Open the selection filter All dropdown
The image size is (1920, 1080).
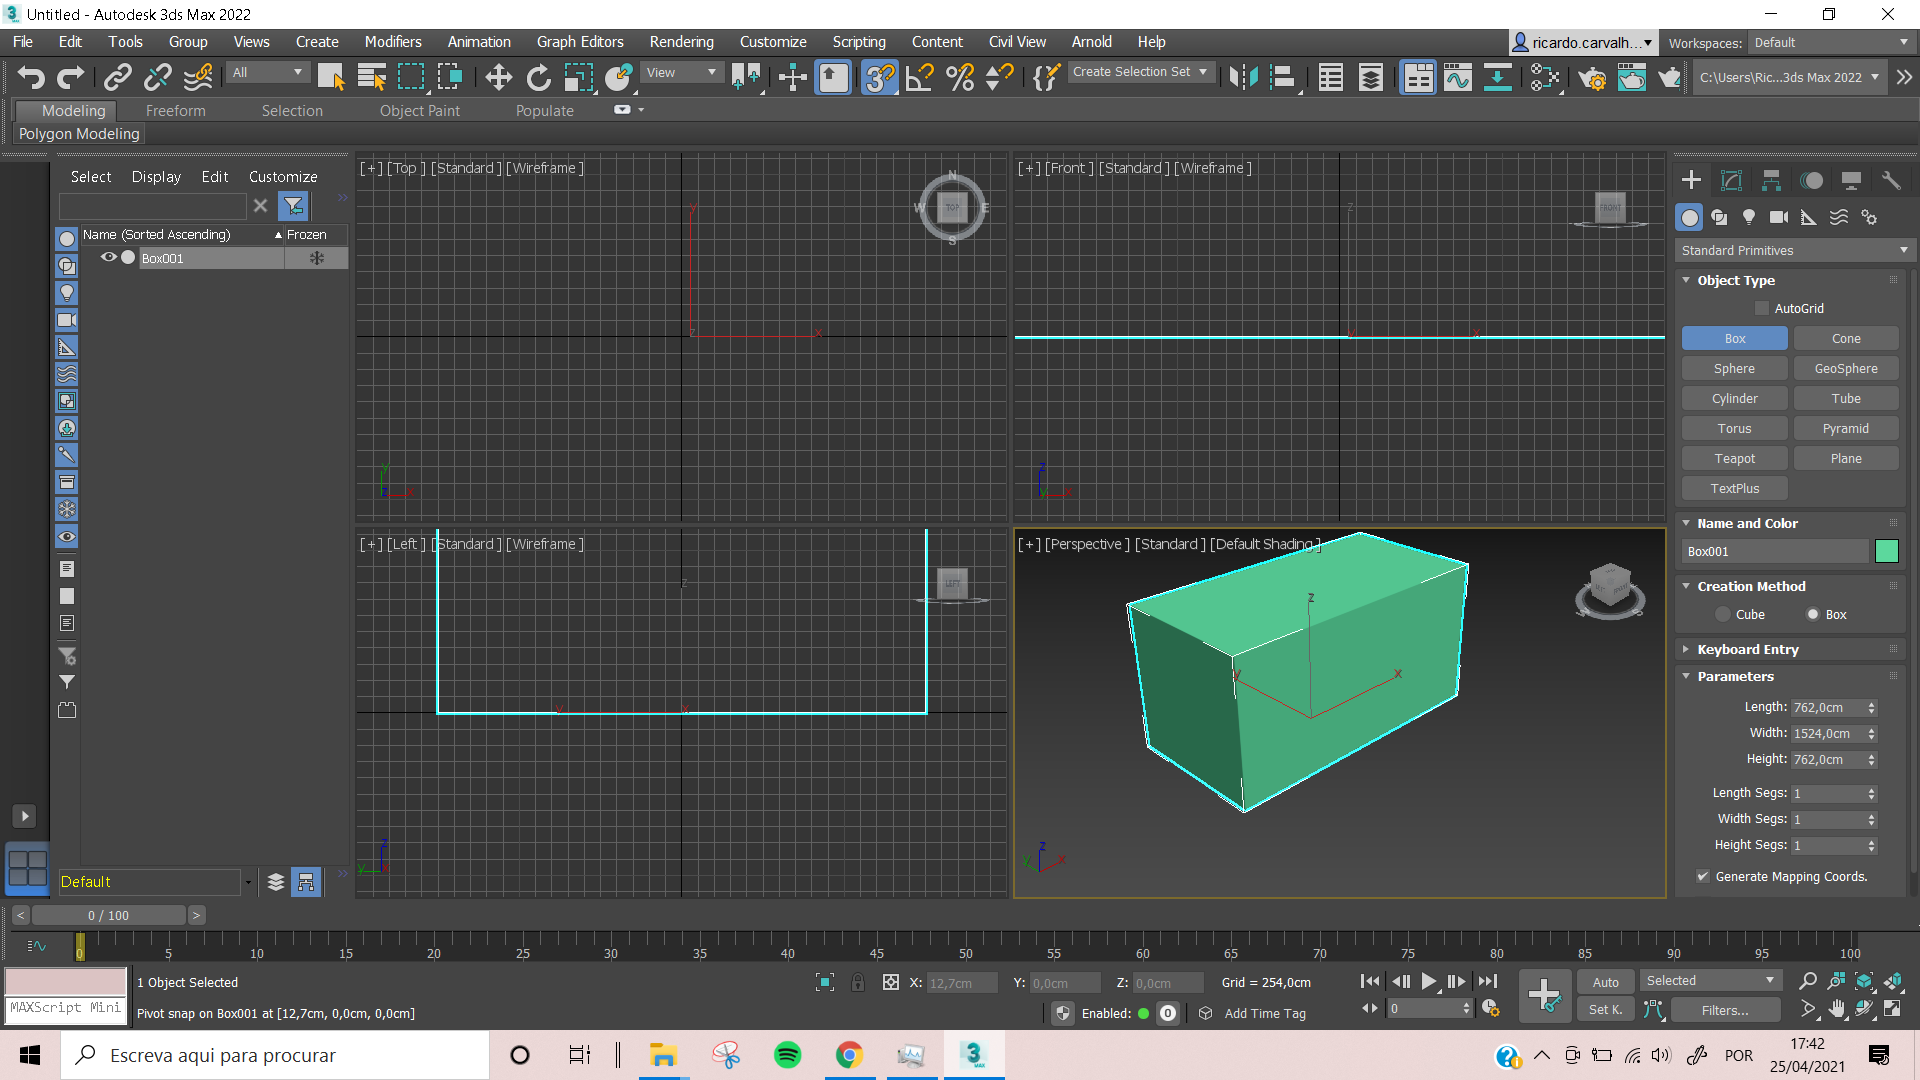pos(267,72)
